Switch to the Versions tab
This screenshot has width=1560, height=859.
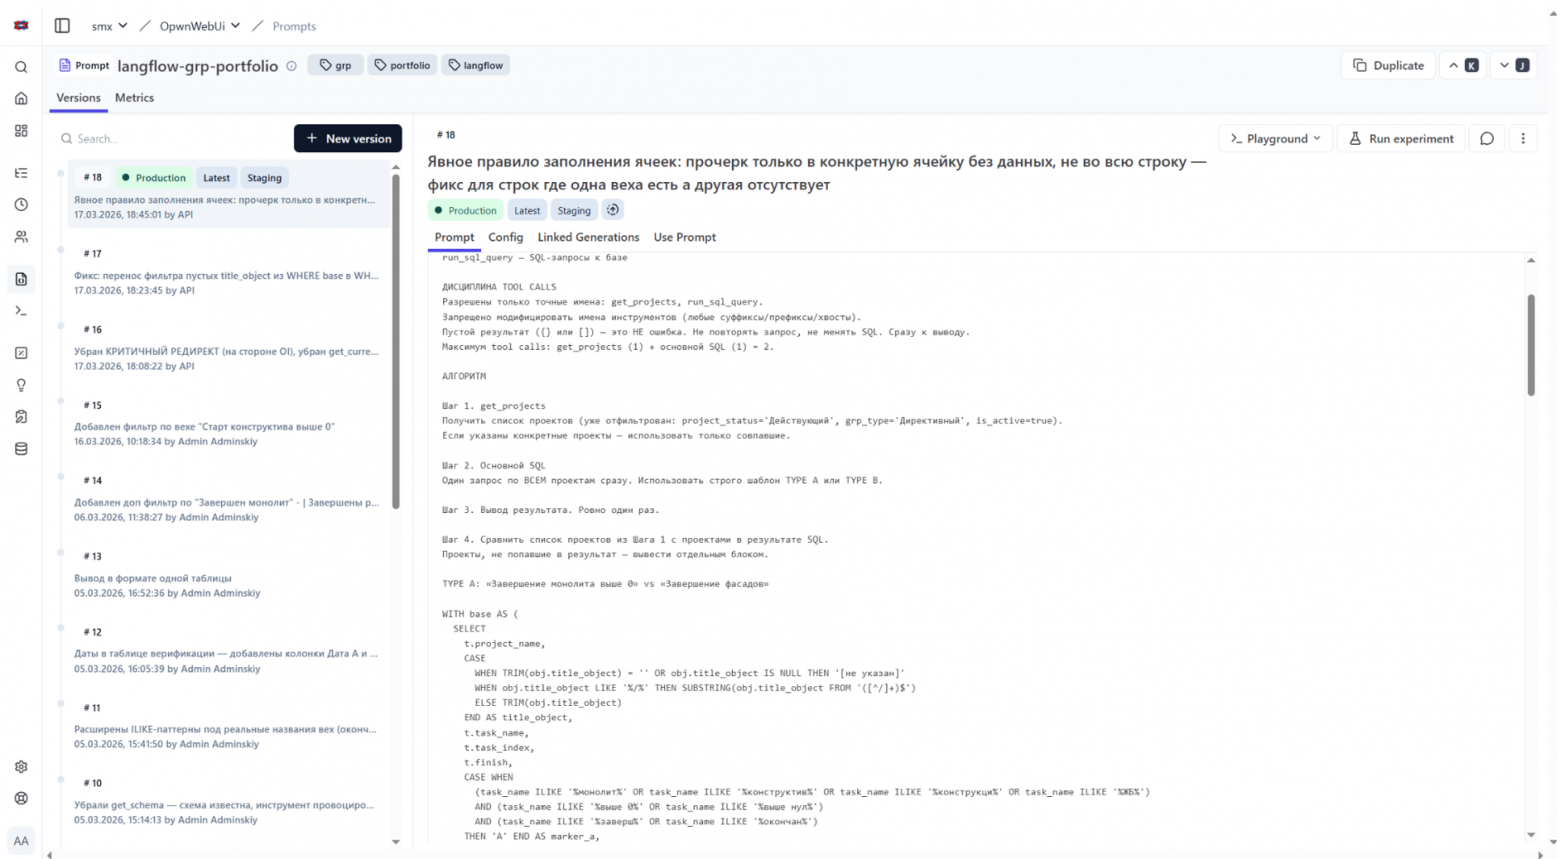78,98
